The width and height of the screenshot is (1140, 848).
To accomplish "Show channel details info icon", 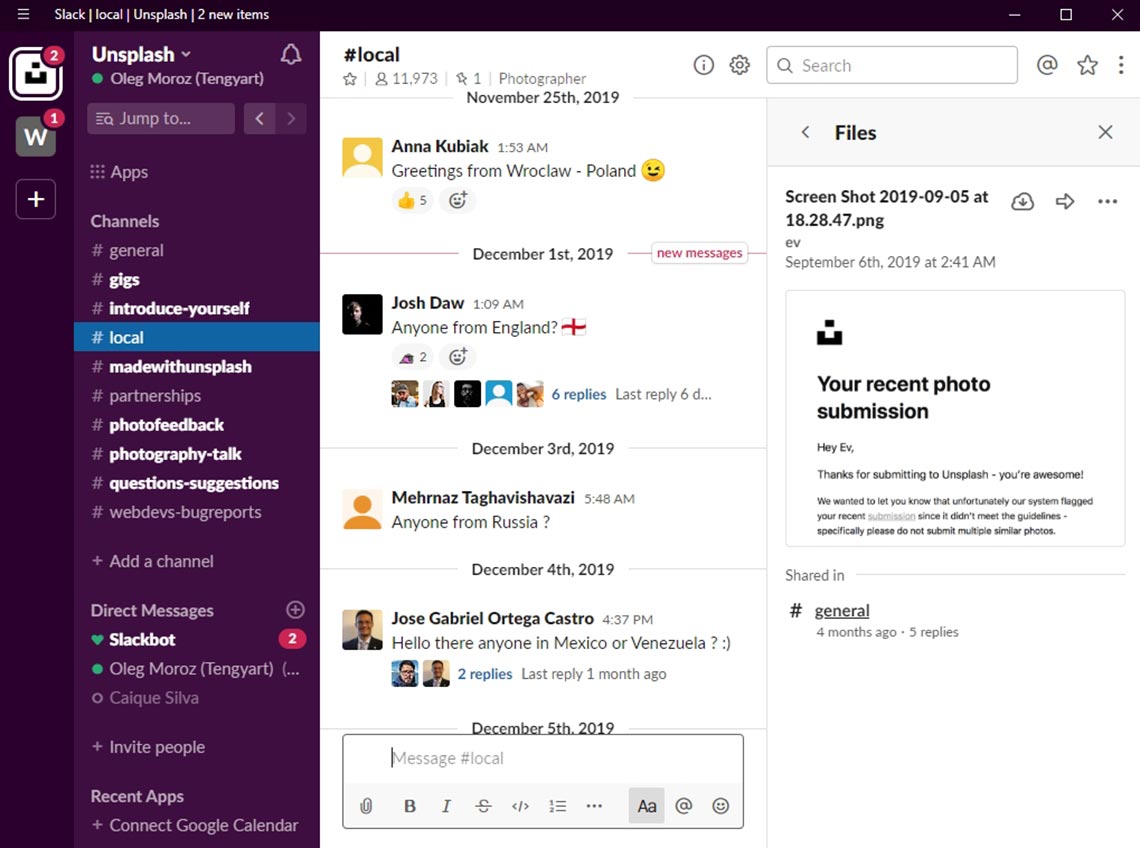I will [x=703, y=65].
